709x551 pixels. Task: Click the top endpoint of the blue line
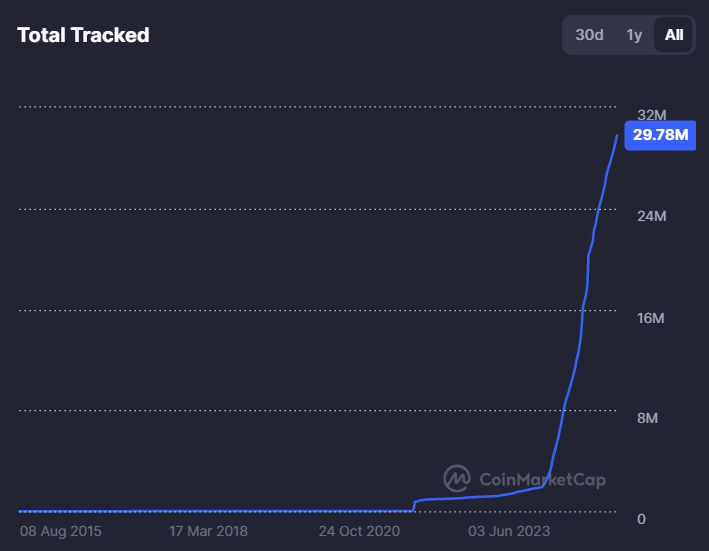(x=616, y=135)
